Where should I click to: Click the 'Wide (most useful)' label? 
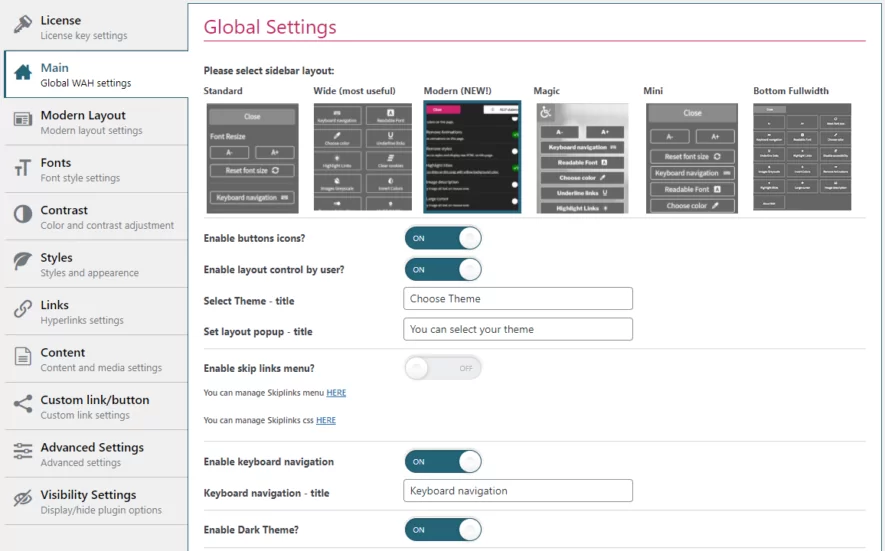point(354,91)
